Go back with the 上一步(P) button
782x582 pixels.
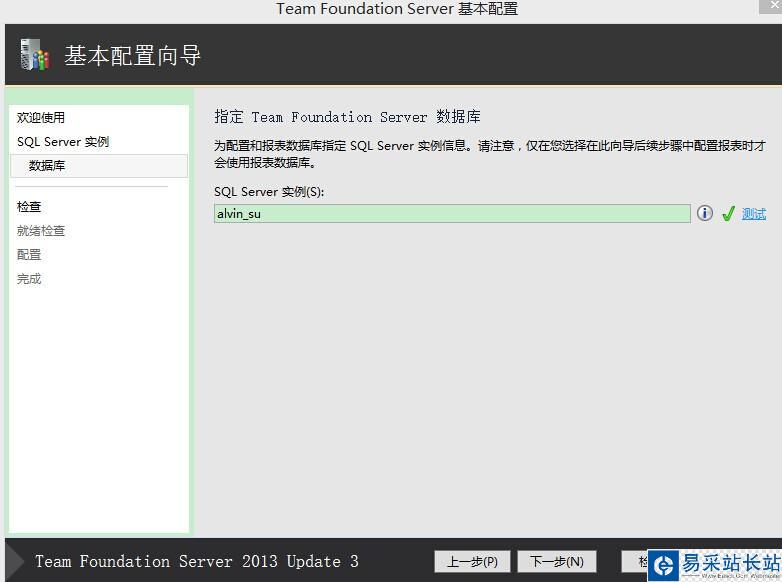472,562
